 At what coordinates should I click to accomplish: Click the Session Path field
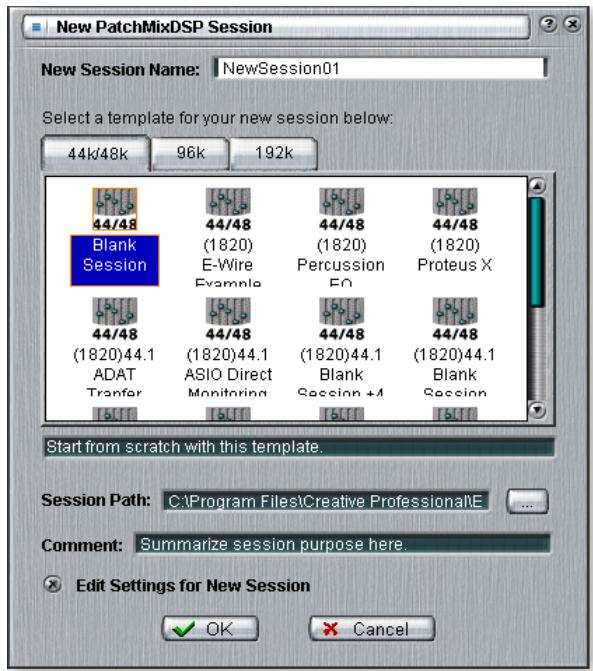(326, 501)
